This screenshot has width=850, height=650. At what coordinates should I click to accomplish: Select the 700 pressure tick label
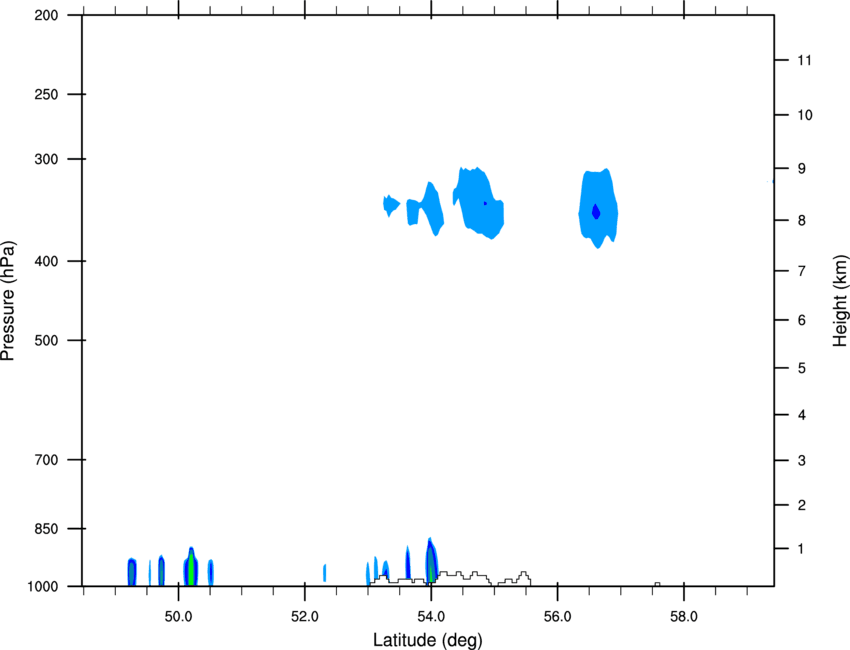click(46, 460)
